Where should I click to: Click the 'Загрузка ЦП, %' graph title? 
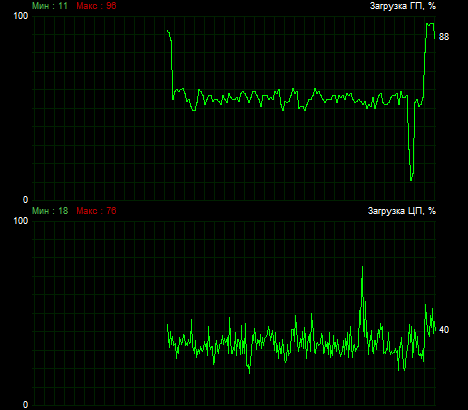pyautogui.click(x=402, y=211)
